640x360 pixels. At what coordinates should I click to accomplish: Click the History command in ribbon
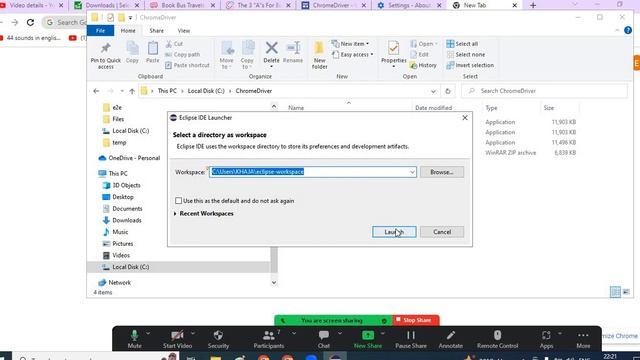tap(423, 65)
